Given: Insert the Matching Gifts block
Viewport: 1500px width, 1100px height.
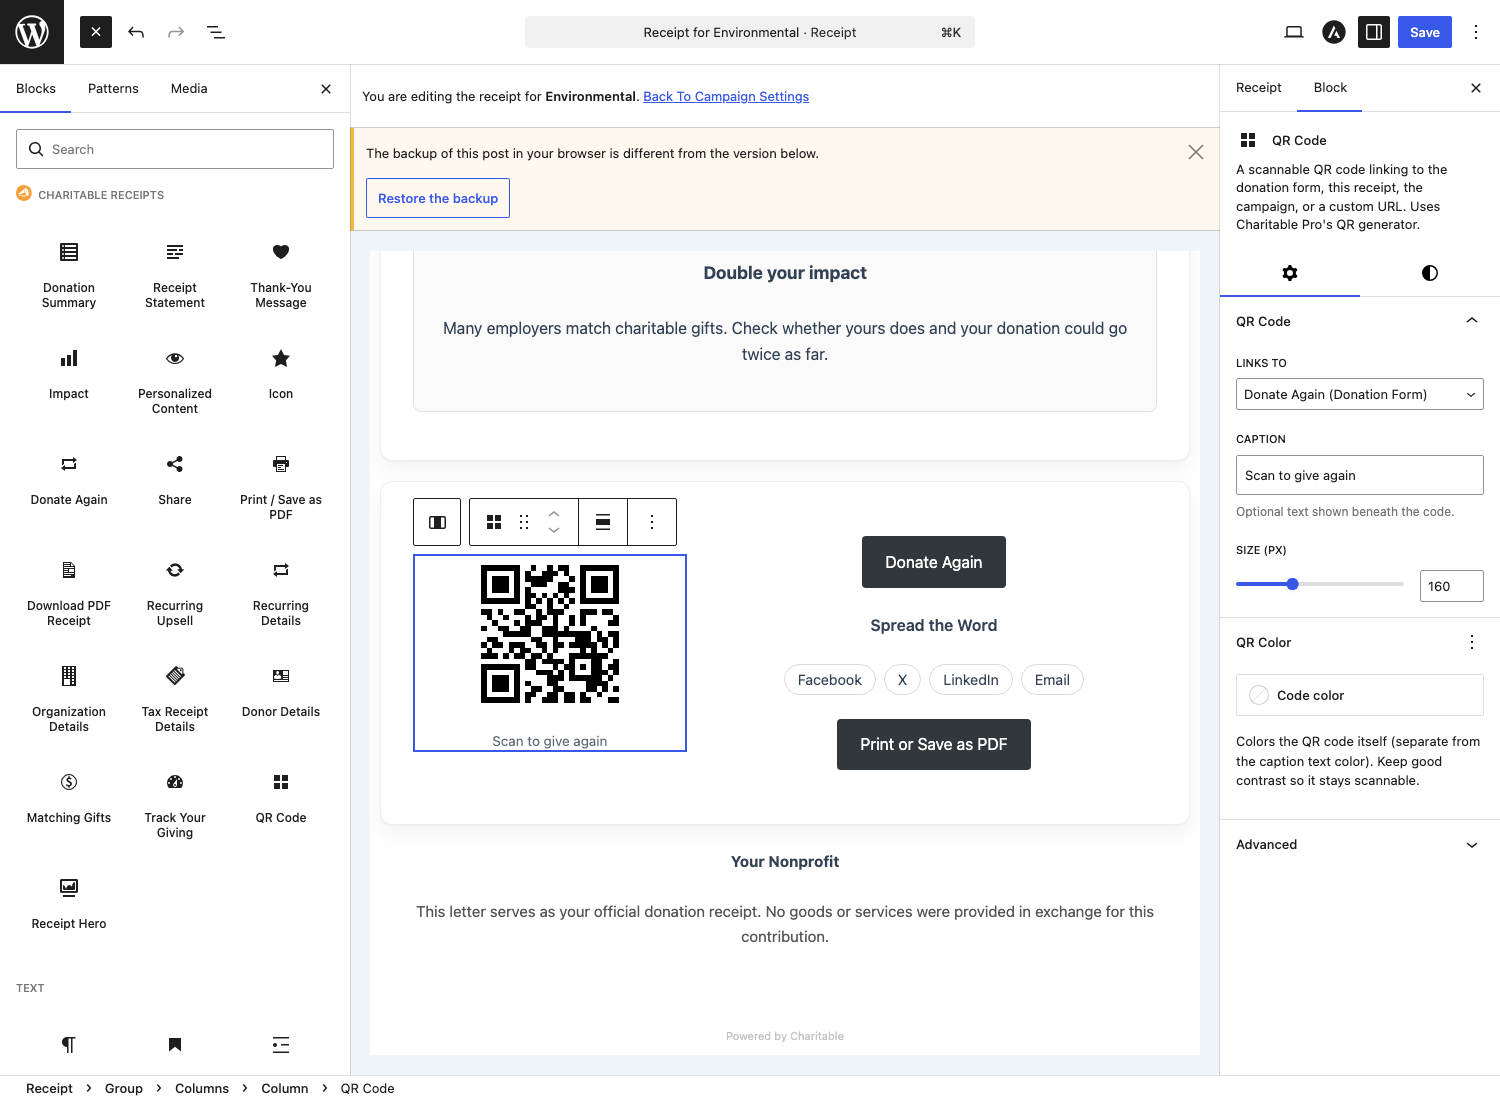Looking at the screenshot, I should (x=69, y=799).
